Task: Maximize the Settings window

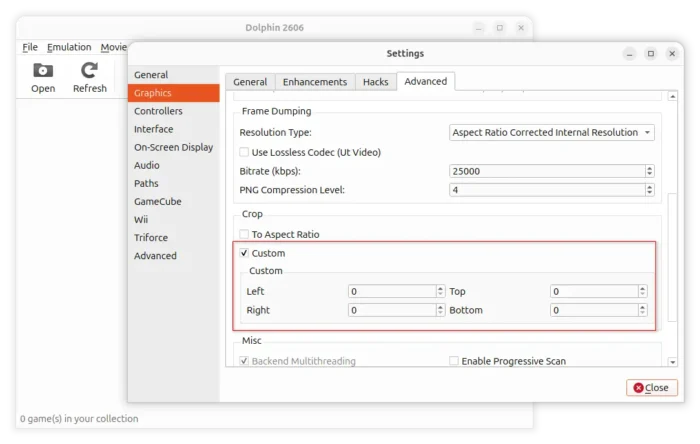Action: [x=651, y=54]
